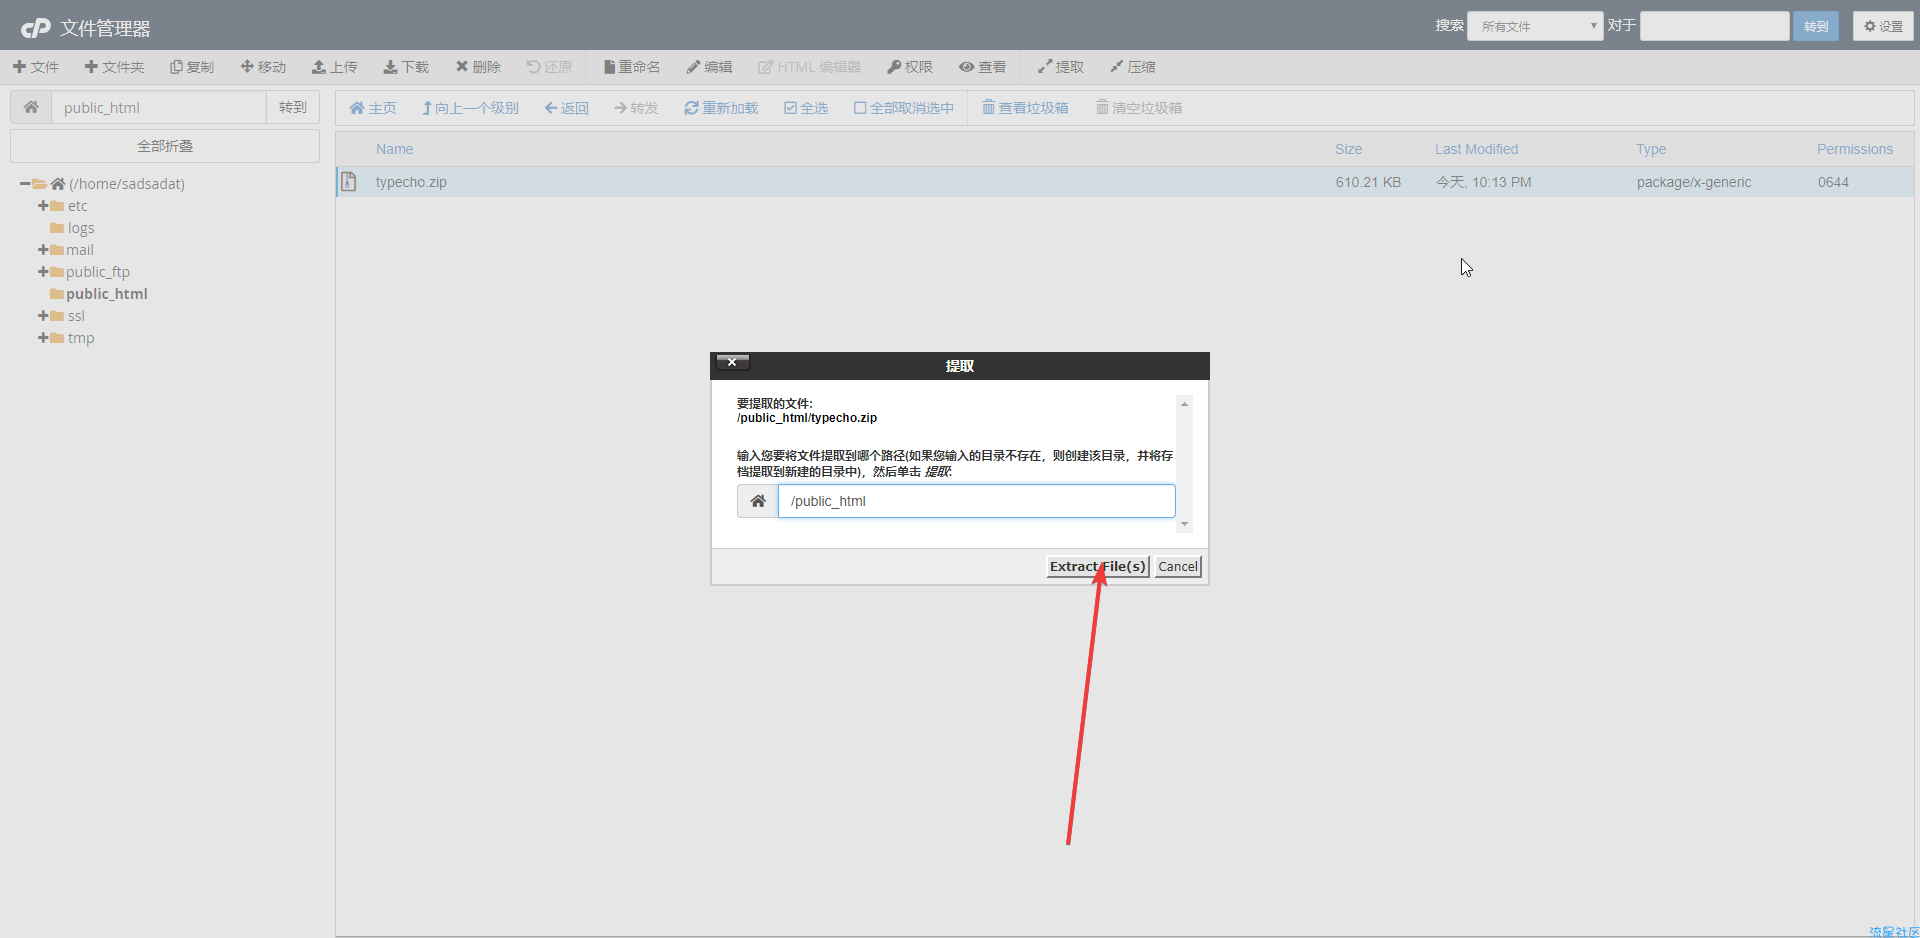Viewport: 1920px width, 938px height.
Task: Open the 上传 upload tool
Action: 335,67
